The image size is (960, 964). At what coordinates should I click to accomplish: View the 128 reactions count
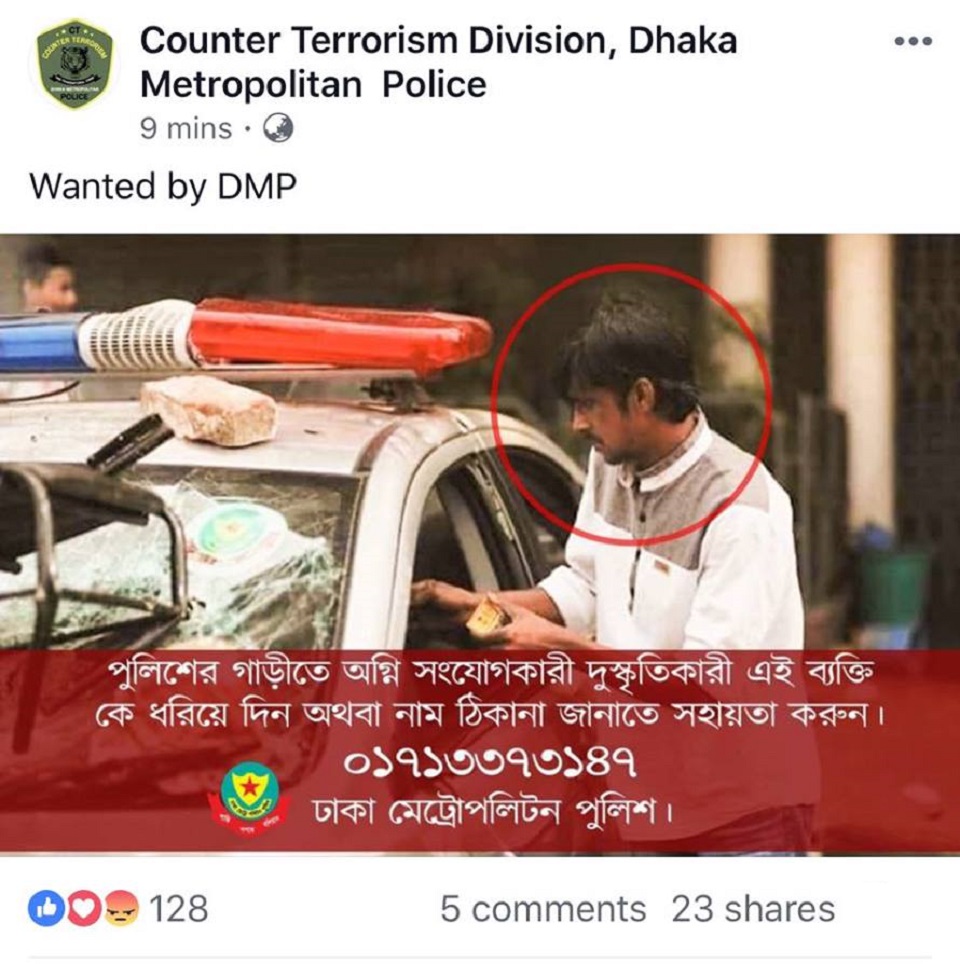tap(179, 909)
